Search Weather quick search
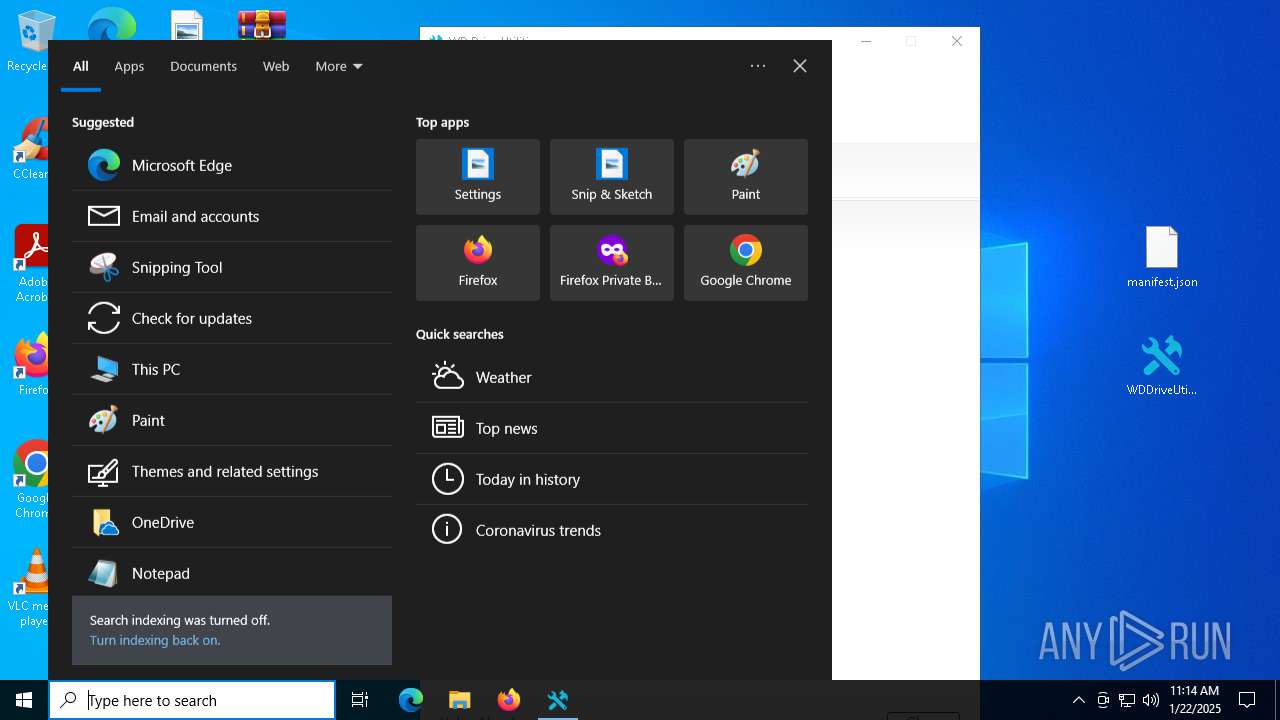This screenshot has width=1280, height=720. coord(612,377)
